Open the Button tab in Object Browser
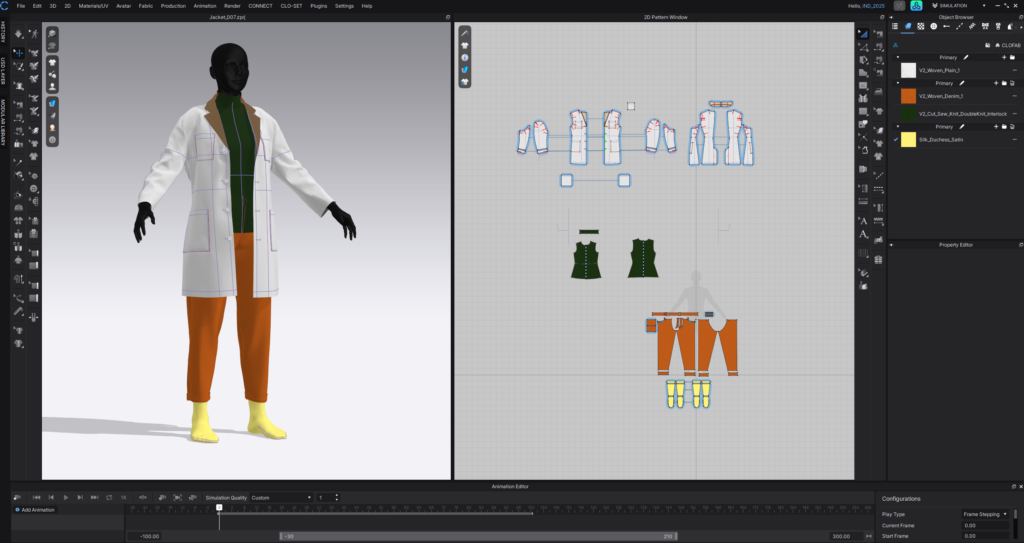This screenshot has width=1024, height=543. pos(933,26)
